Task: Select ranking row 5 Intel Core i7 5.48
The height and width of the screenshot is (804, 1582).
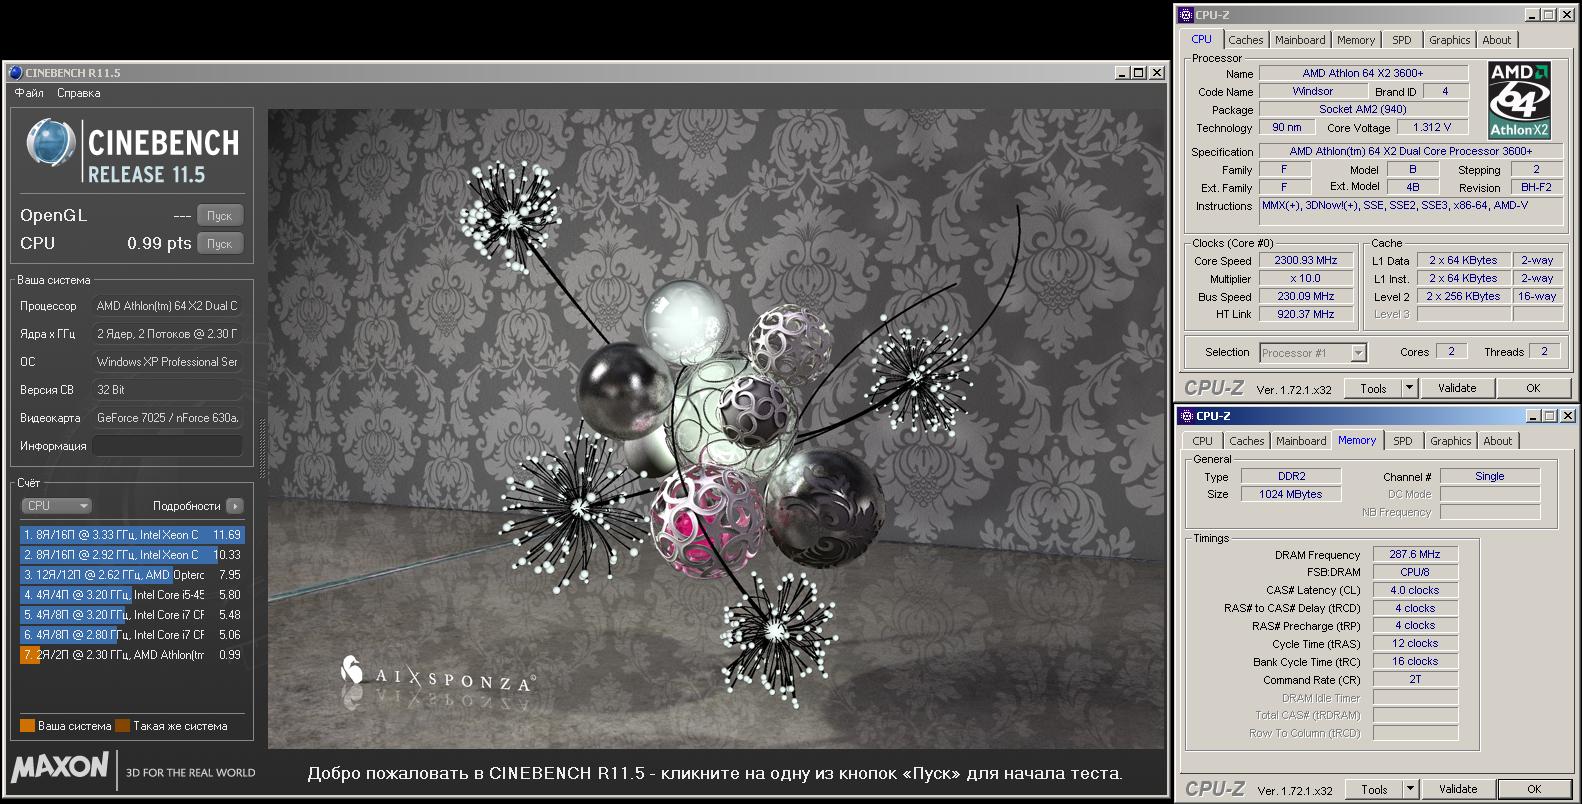Action: coord(132,615)
